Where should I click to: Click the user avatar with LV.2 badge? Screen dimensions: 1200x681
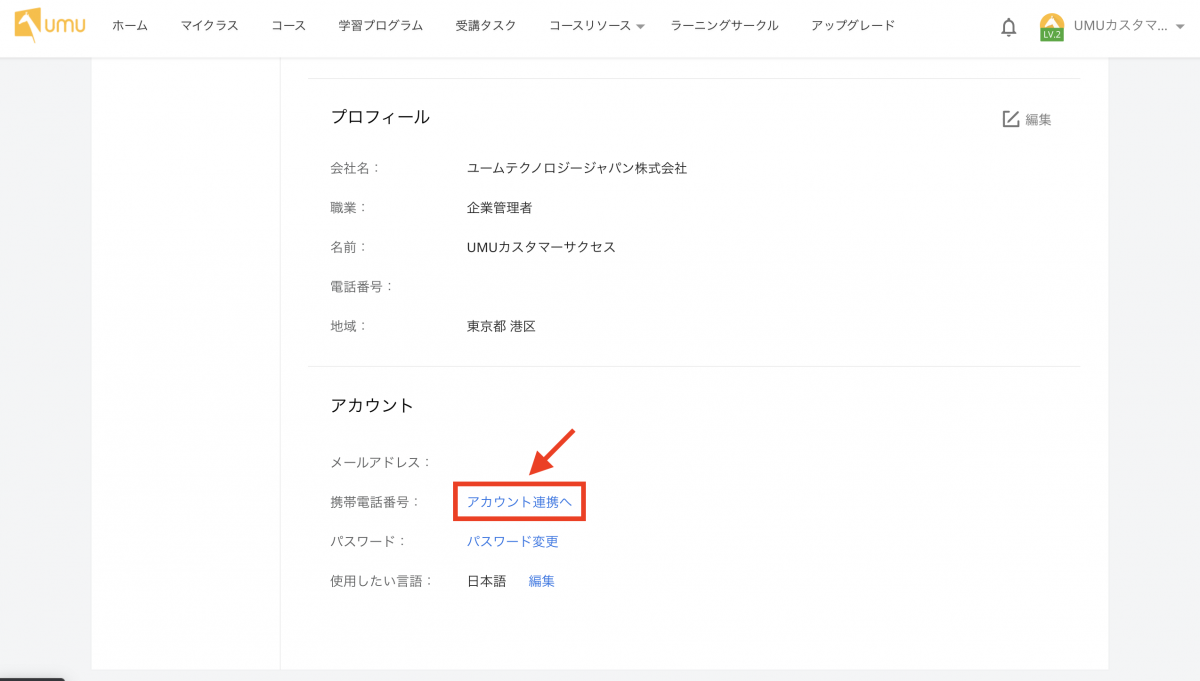click(x=1051, y=27)
